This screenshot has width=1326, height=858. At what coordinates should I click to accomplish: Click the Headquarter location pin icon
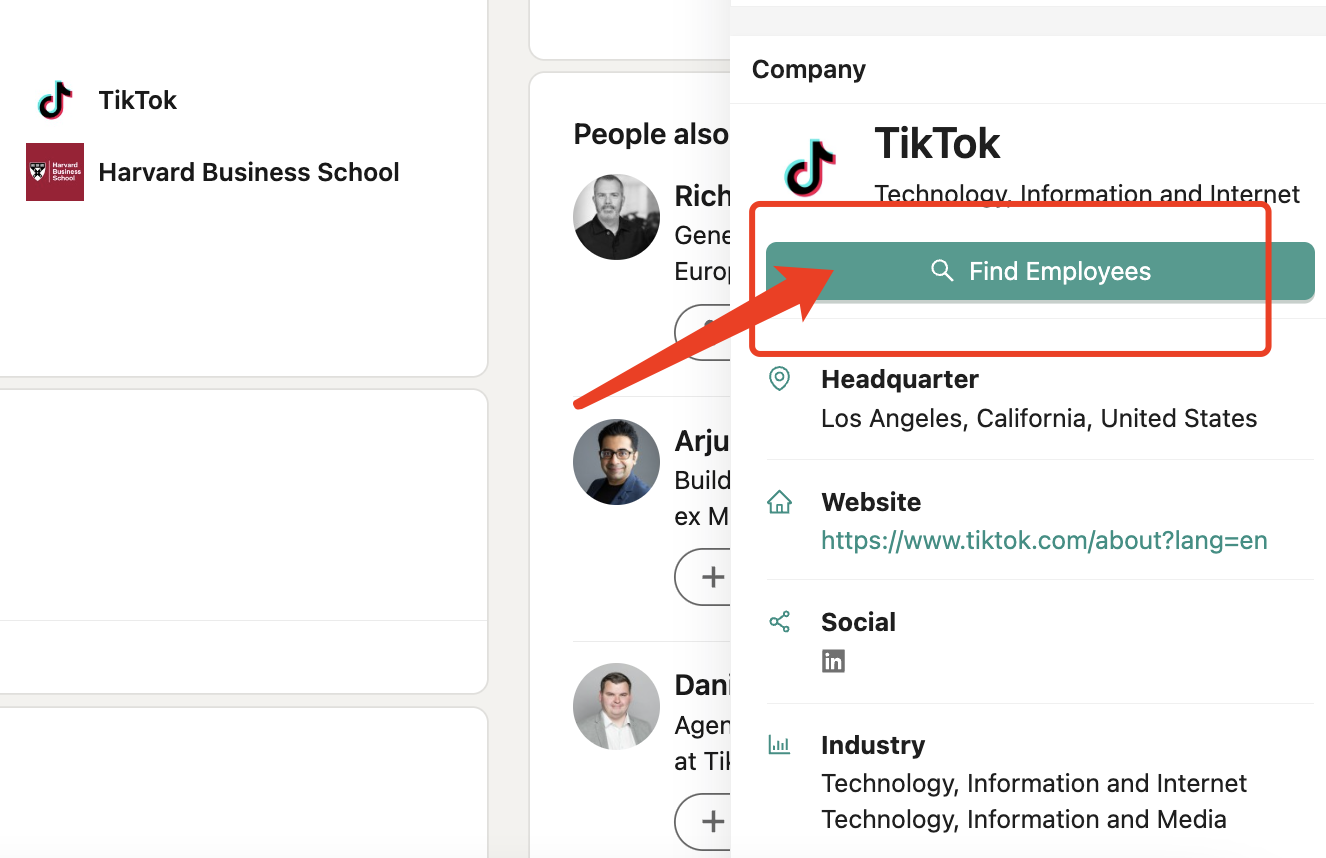click(x=779, y=379)
